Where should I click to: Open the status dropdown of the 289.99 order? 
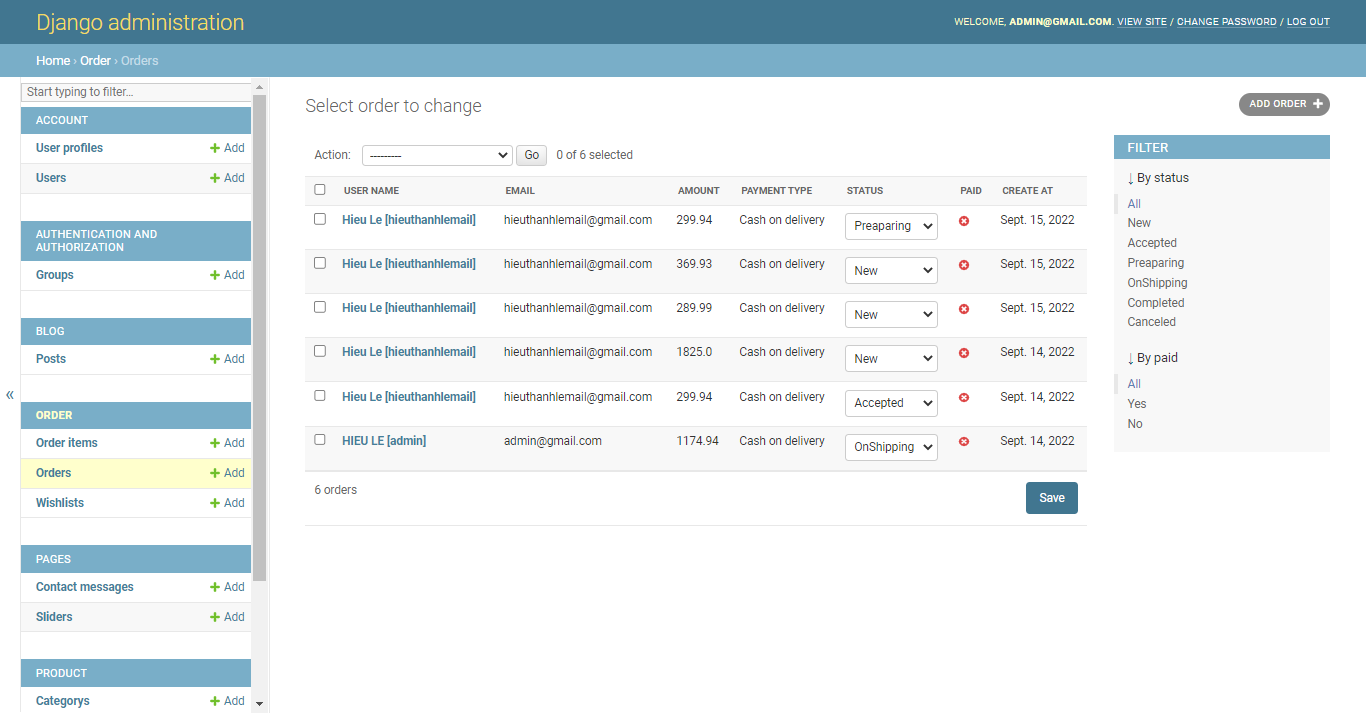tap(891, 314)
